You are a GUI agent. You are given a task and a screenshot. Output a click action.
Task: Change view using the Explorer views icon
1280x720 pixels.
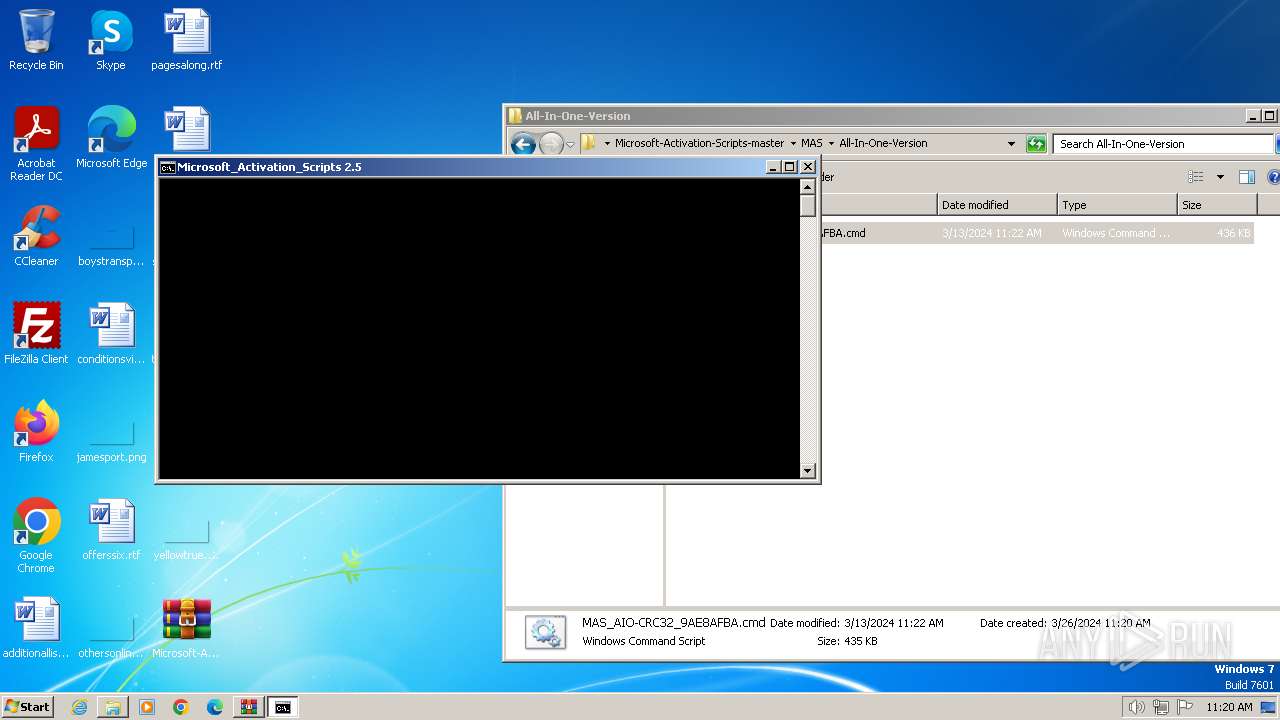1195,177
